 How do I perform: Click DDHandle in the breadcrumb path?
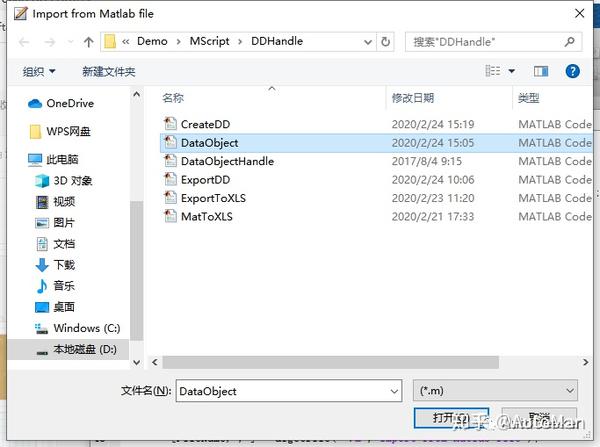pos(277,41)
